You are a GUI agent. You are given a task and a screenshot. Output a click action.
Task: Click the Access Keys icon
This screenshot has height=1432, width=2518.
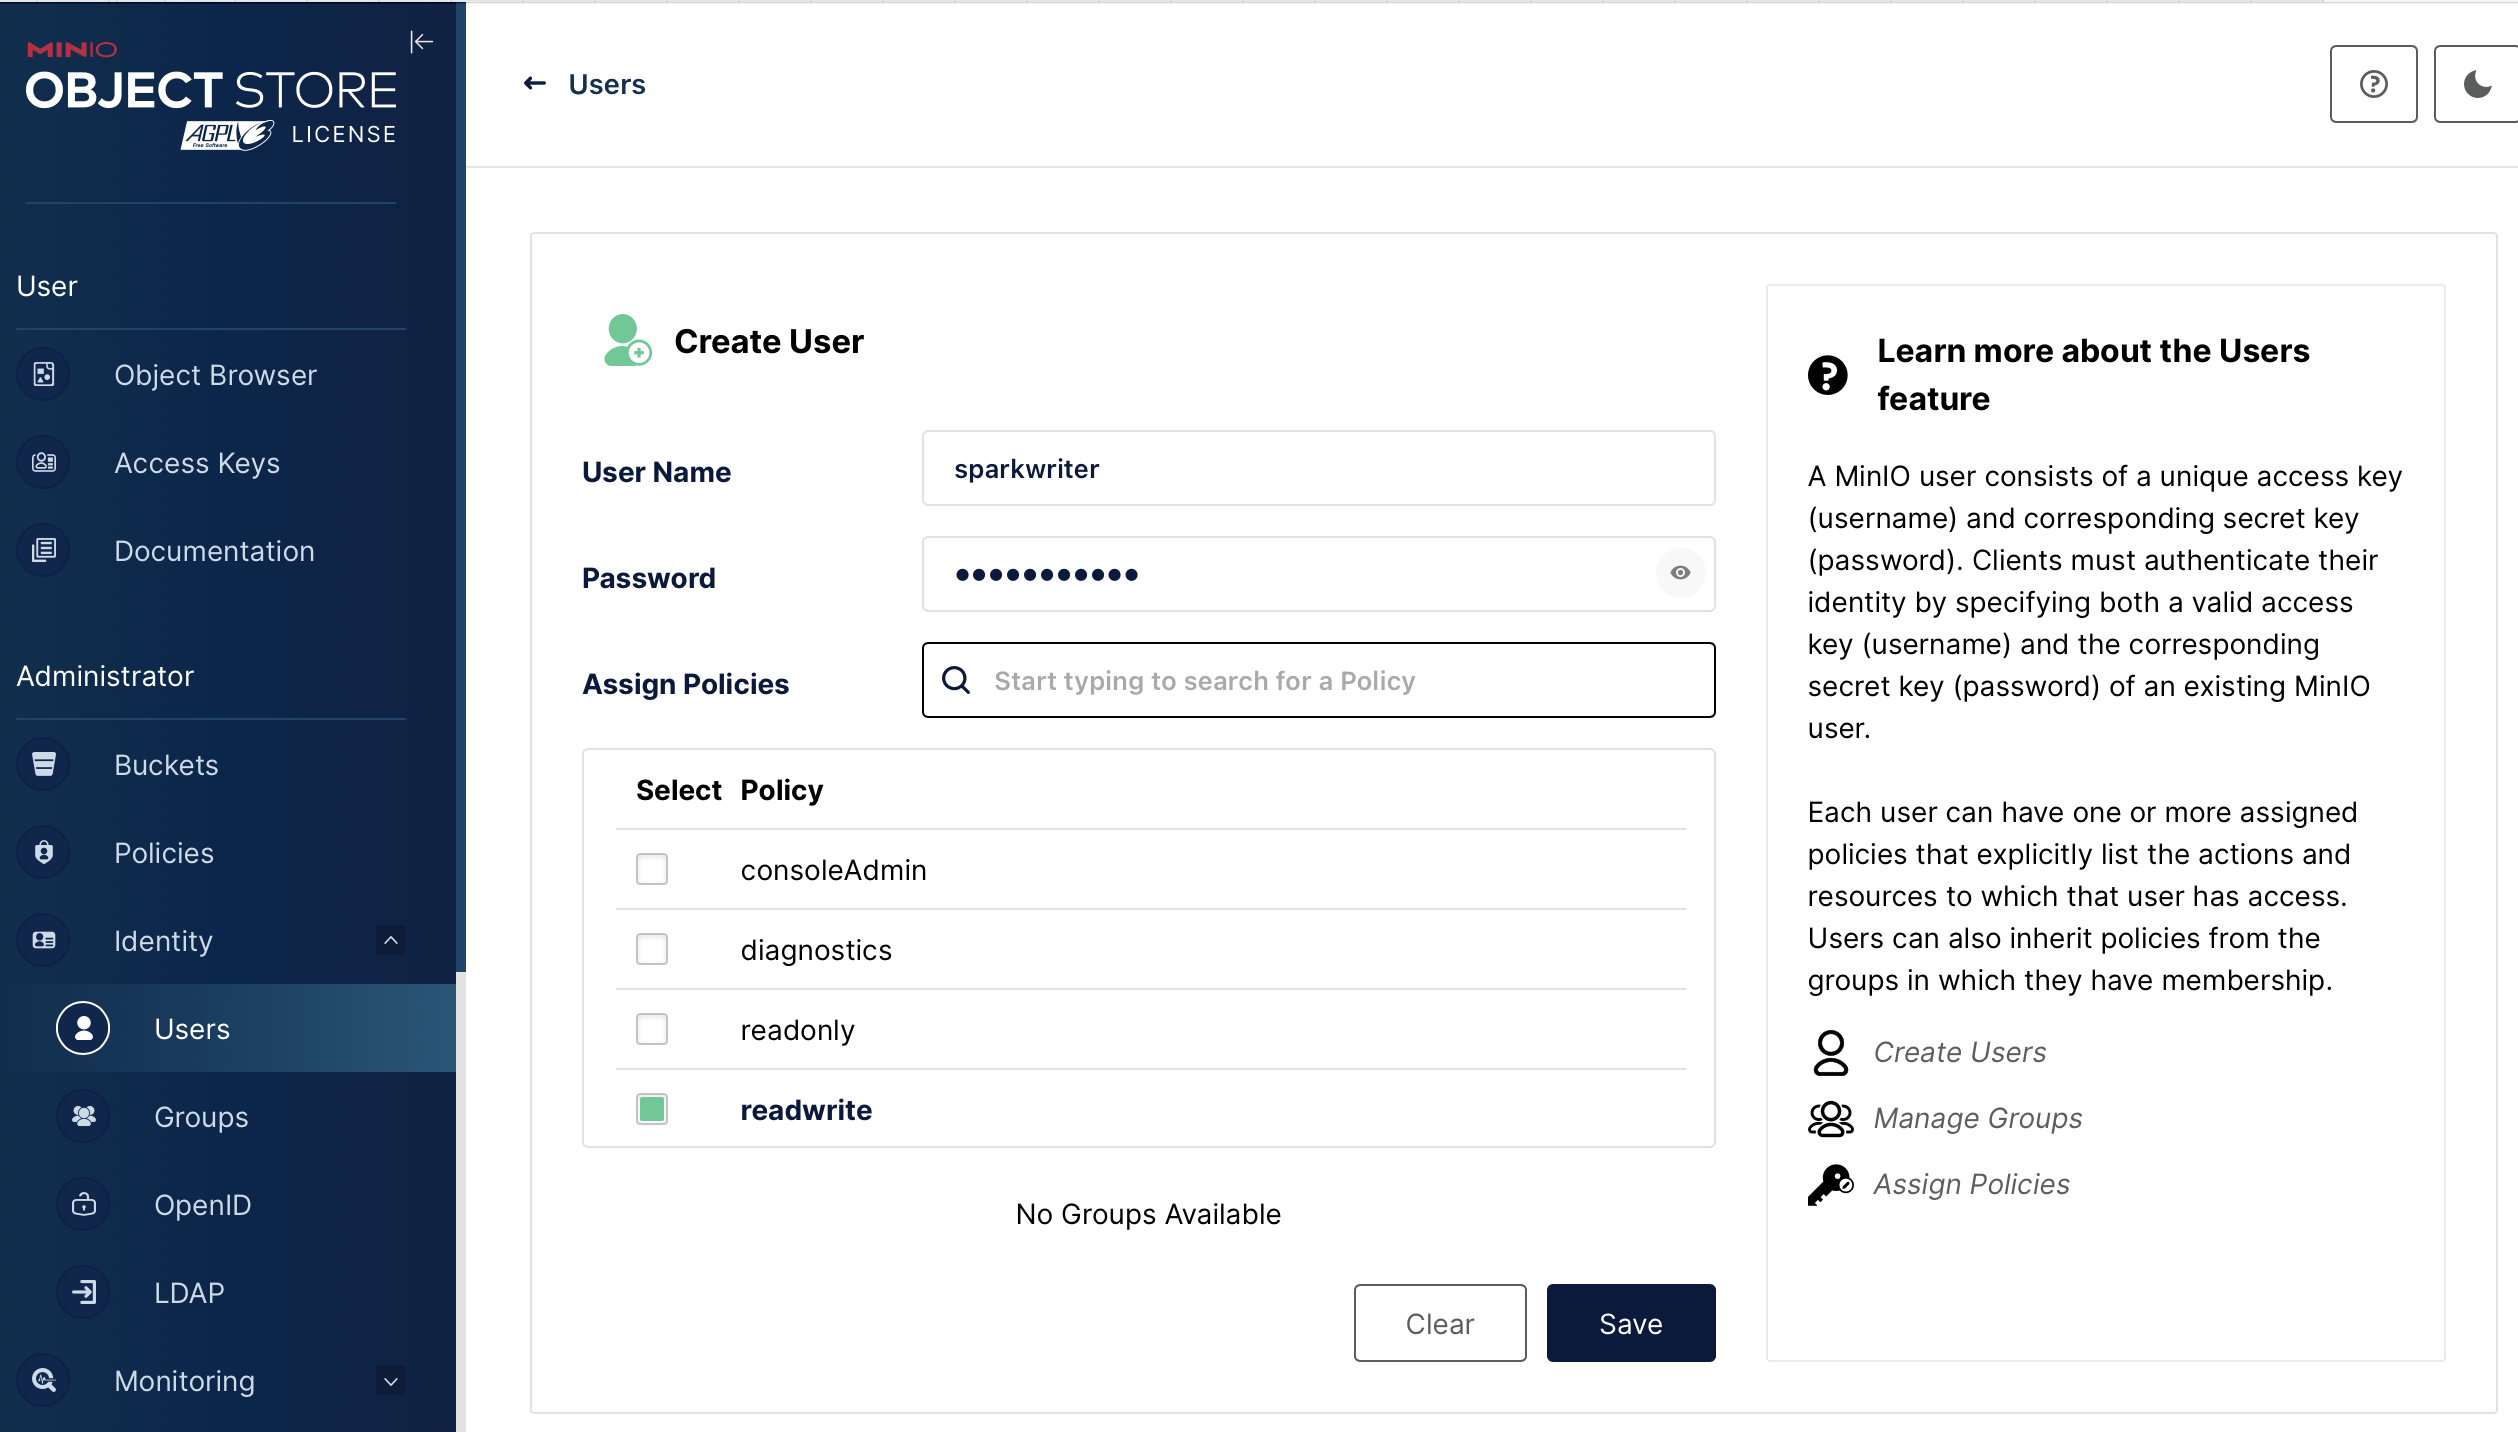coord(44,463)
